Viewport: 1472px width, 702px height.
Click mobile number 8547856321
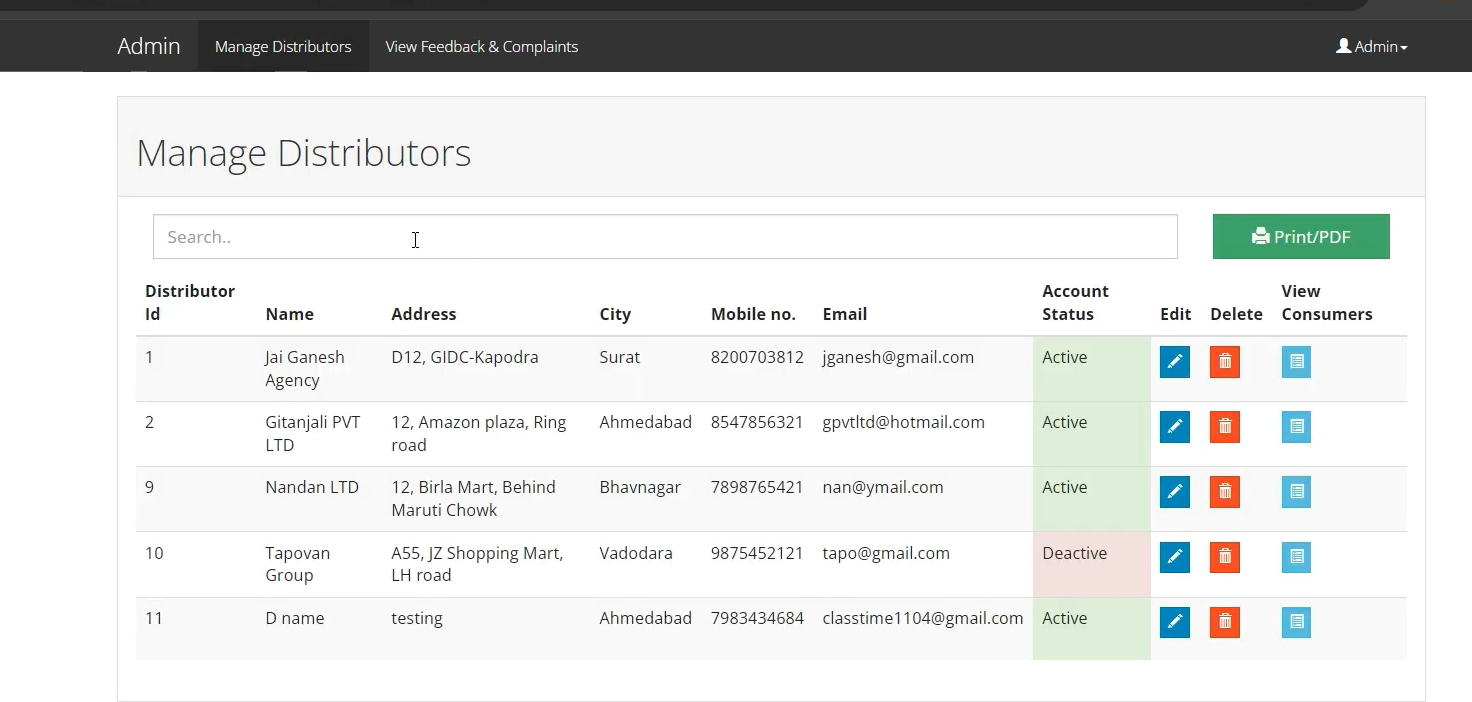click(757, 422)
